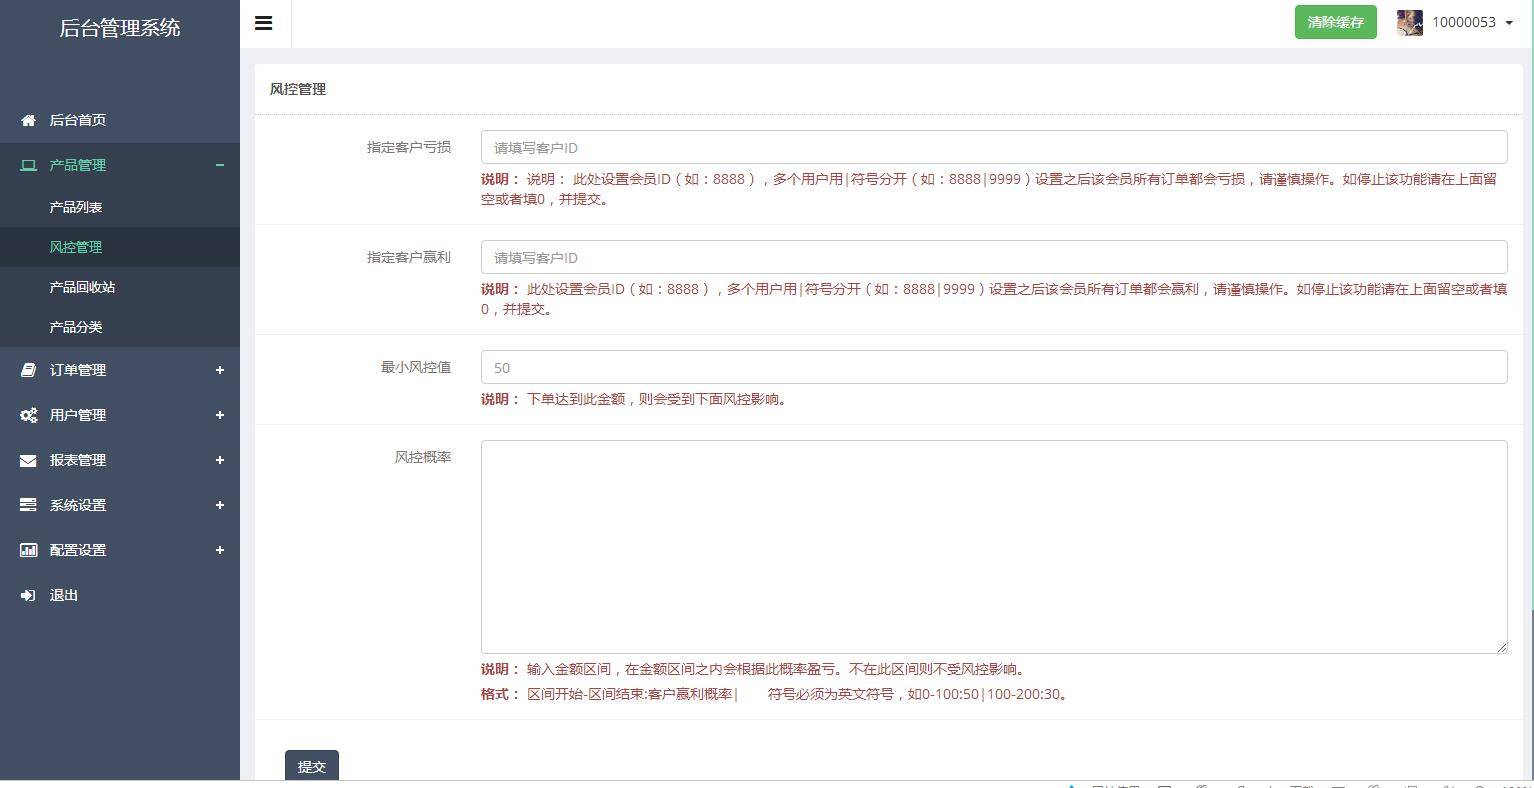Select the monitor icon for 产品管理

pos(27,165)
